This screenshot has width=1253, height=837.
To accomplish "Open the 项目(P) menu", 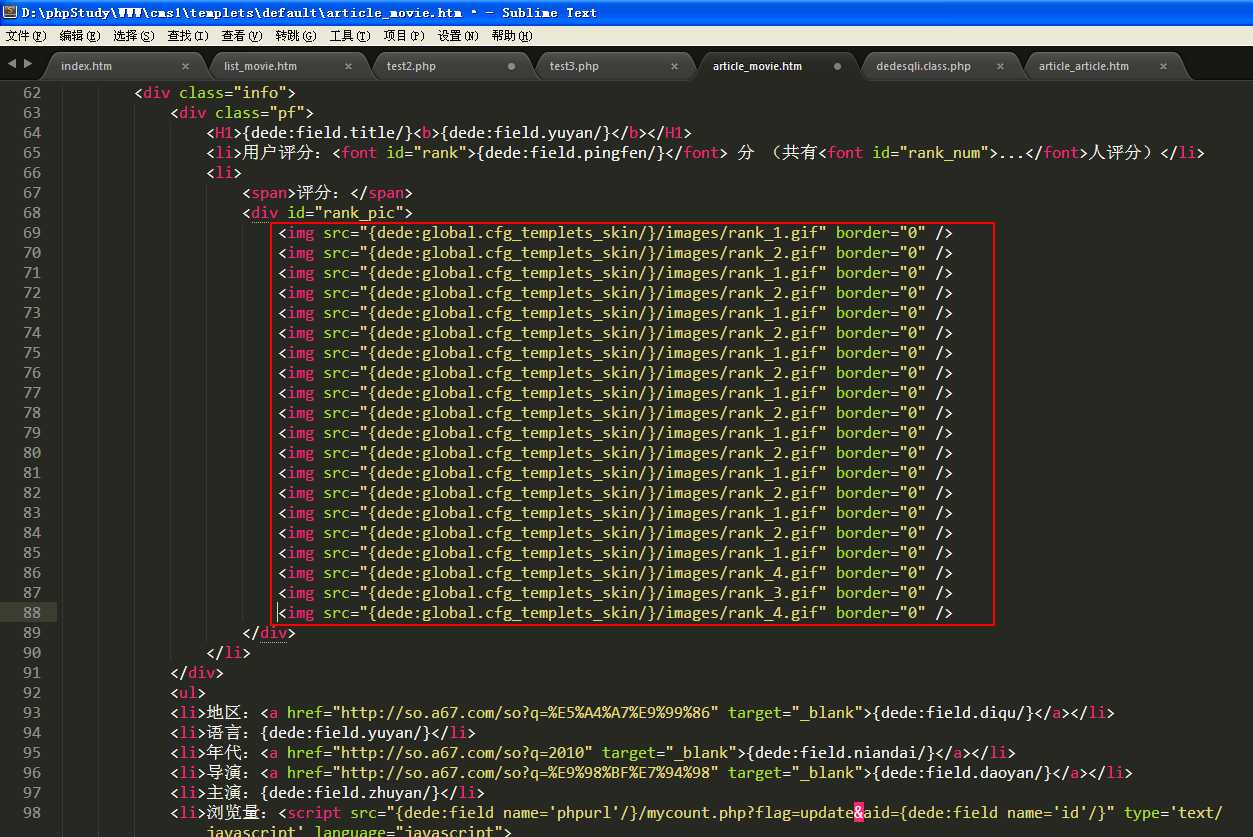I will pos(403,35).
